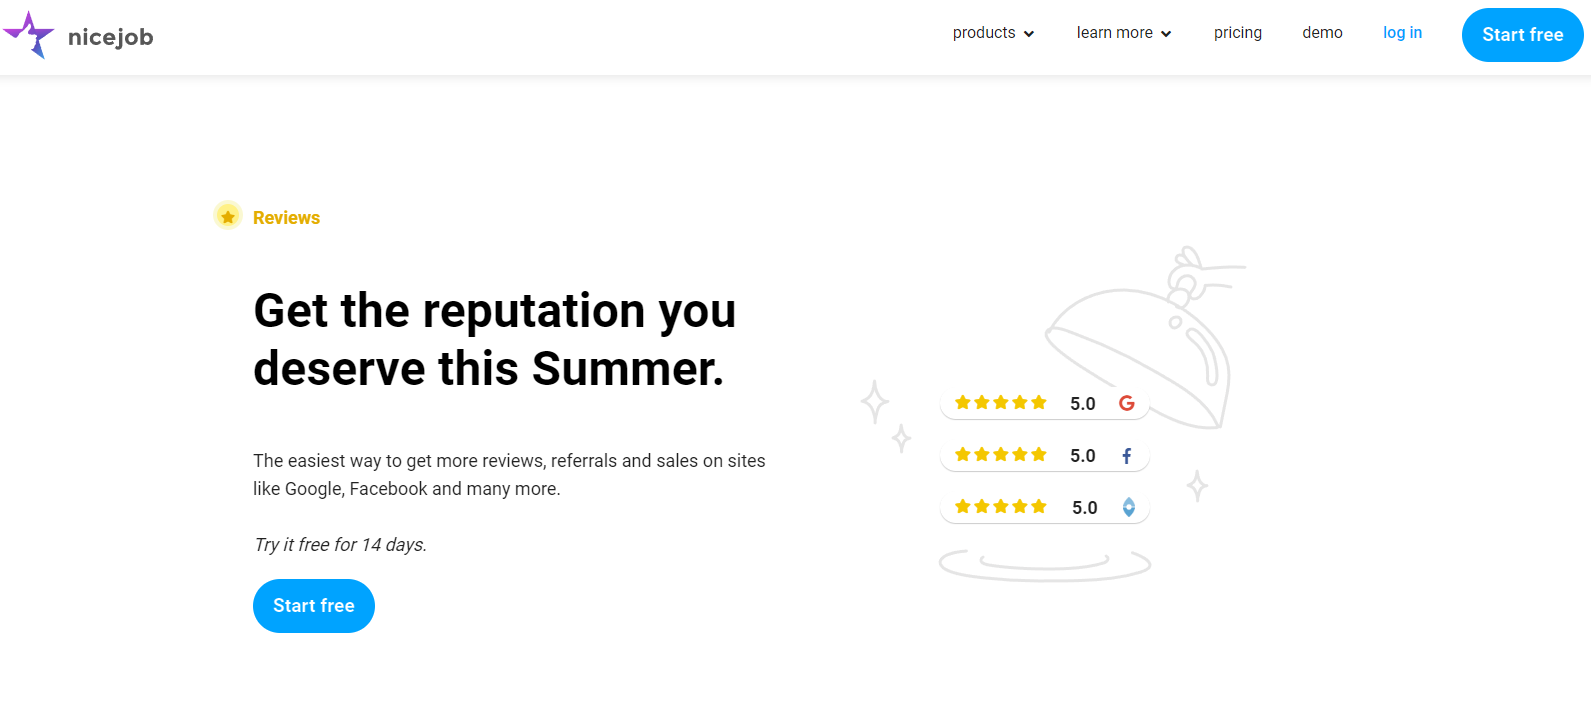Click the NiceJob star logo
This screenshot has width=1591, height=706.
coord(28,34)
